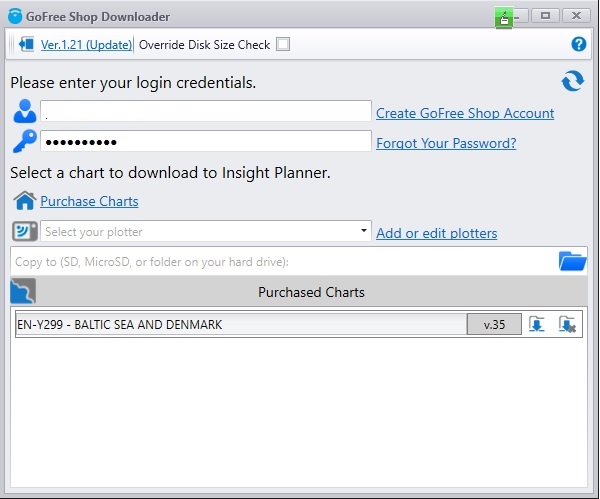Click the folder icon to browse for destination
This screenshot has width=600, height=499.
pos(572,262)
